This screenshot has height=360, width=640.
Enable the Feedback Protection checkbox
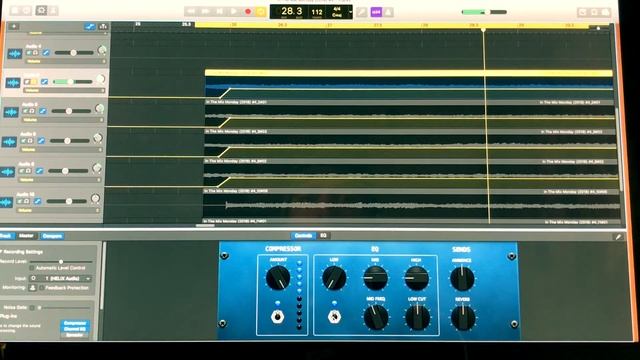coord(42,288)
